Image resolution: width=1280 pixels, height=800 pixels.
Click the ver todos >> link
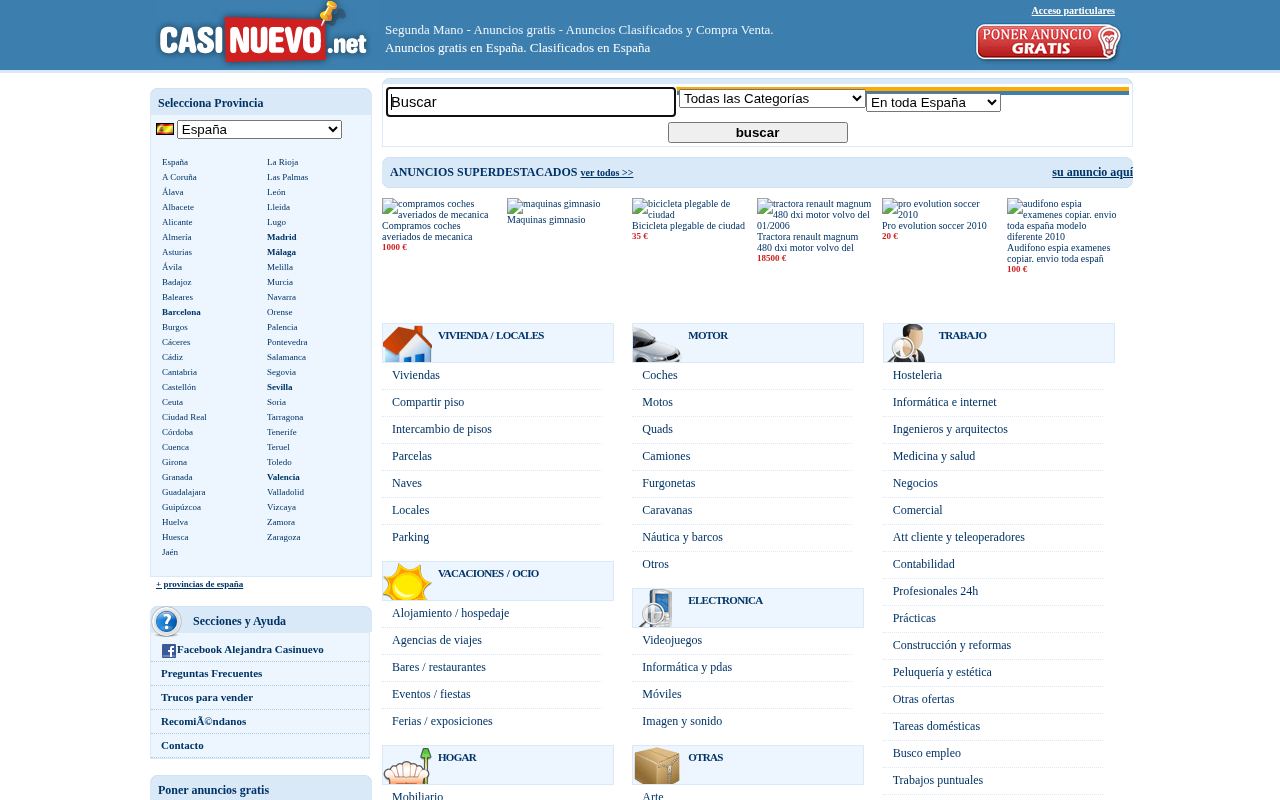tap(607, 173)
